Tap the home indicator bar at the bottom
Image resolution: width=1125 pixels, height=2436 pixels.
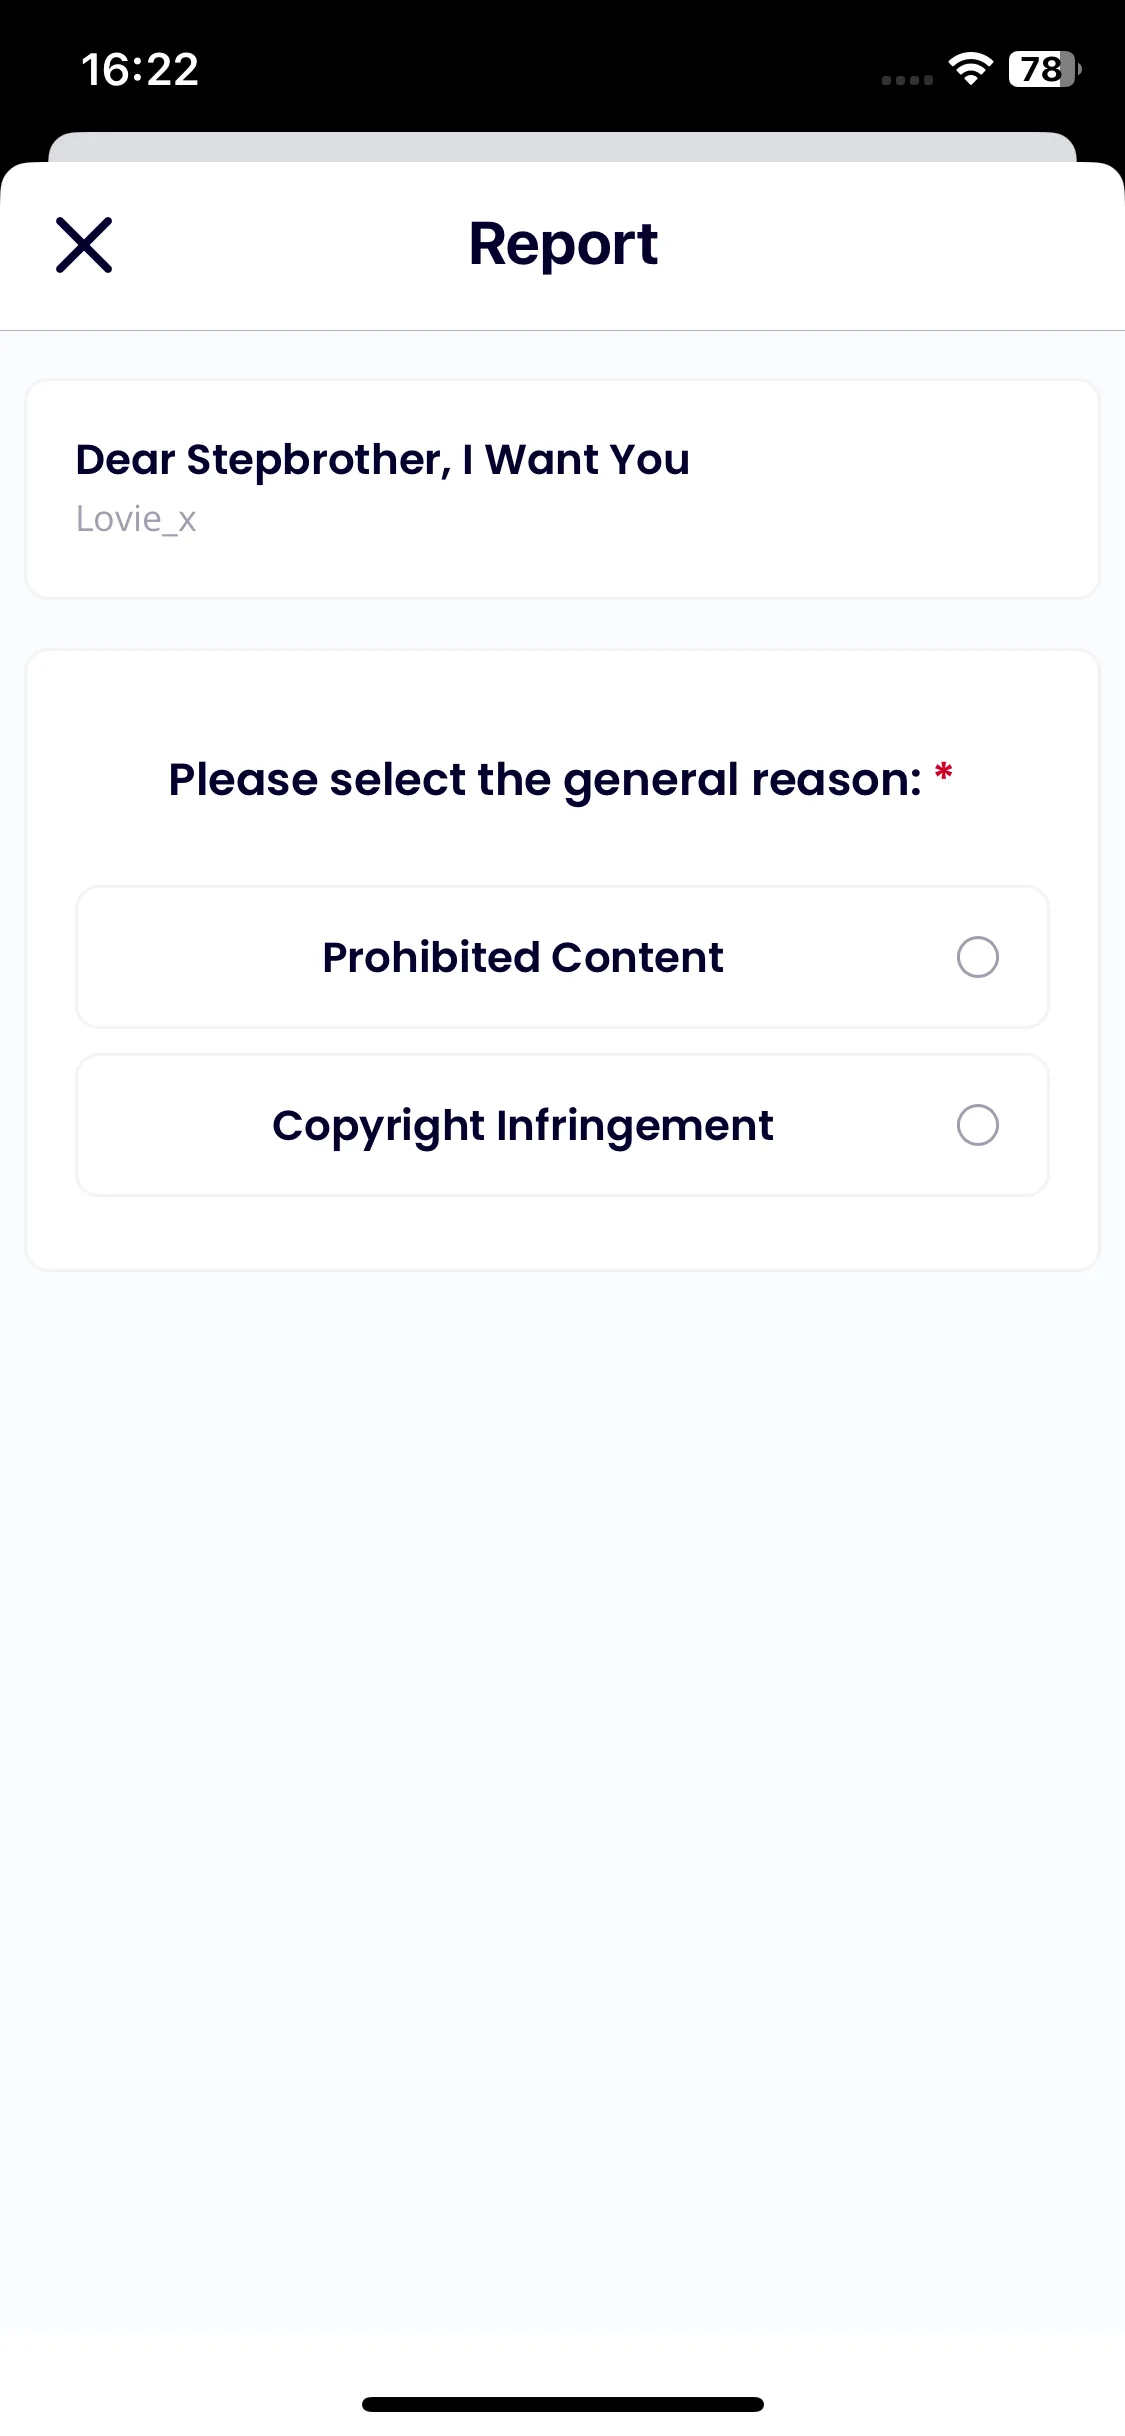(x=563, y=2404)
